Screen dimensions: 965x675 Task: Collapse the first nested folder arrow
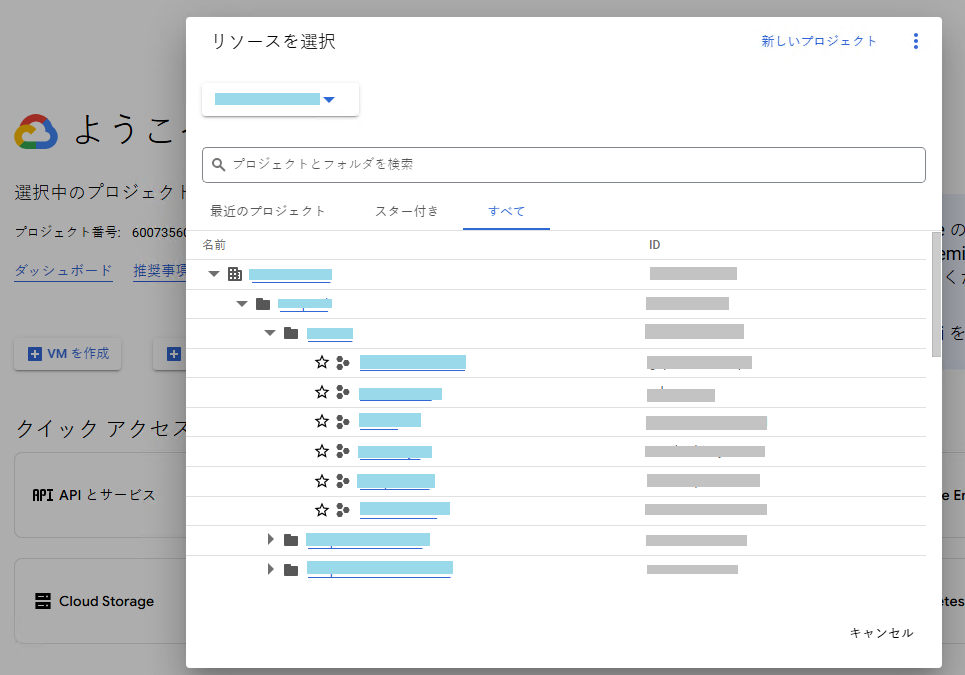(x=242, y=303)
